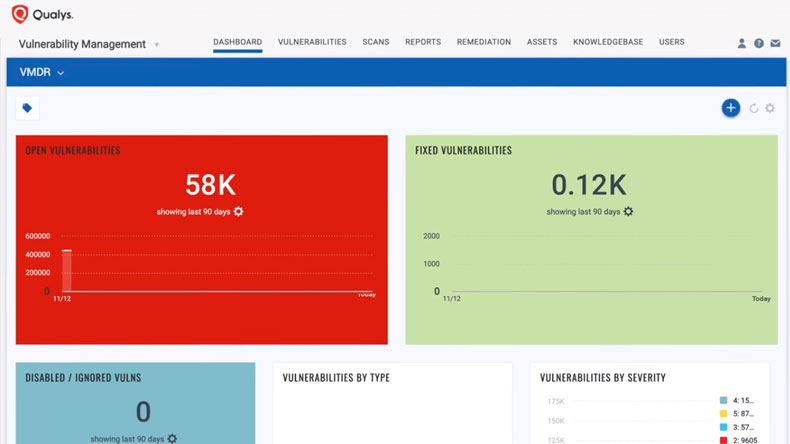Viewport: 790px width, 444px height.
Task: Go to the Scans tab
Action: tap(376, 42)
